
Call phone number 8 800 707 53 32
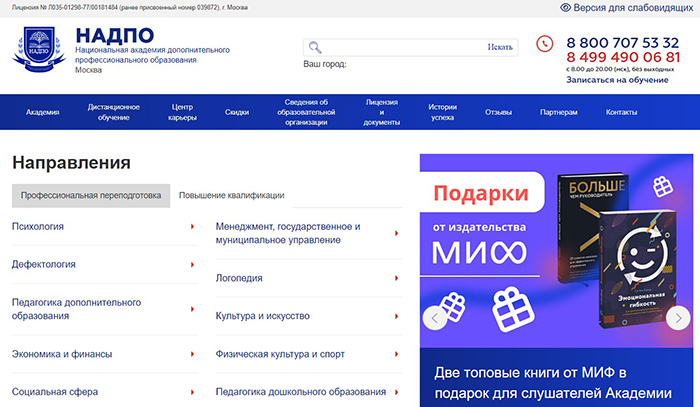622,42
